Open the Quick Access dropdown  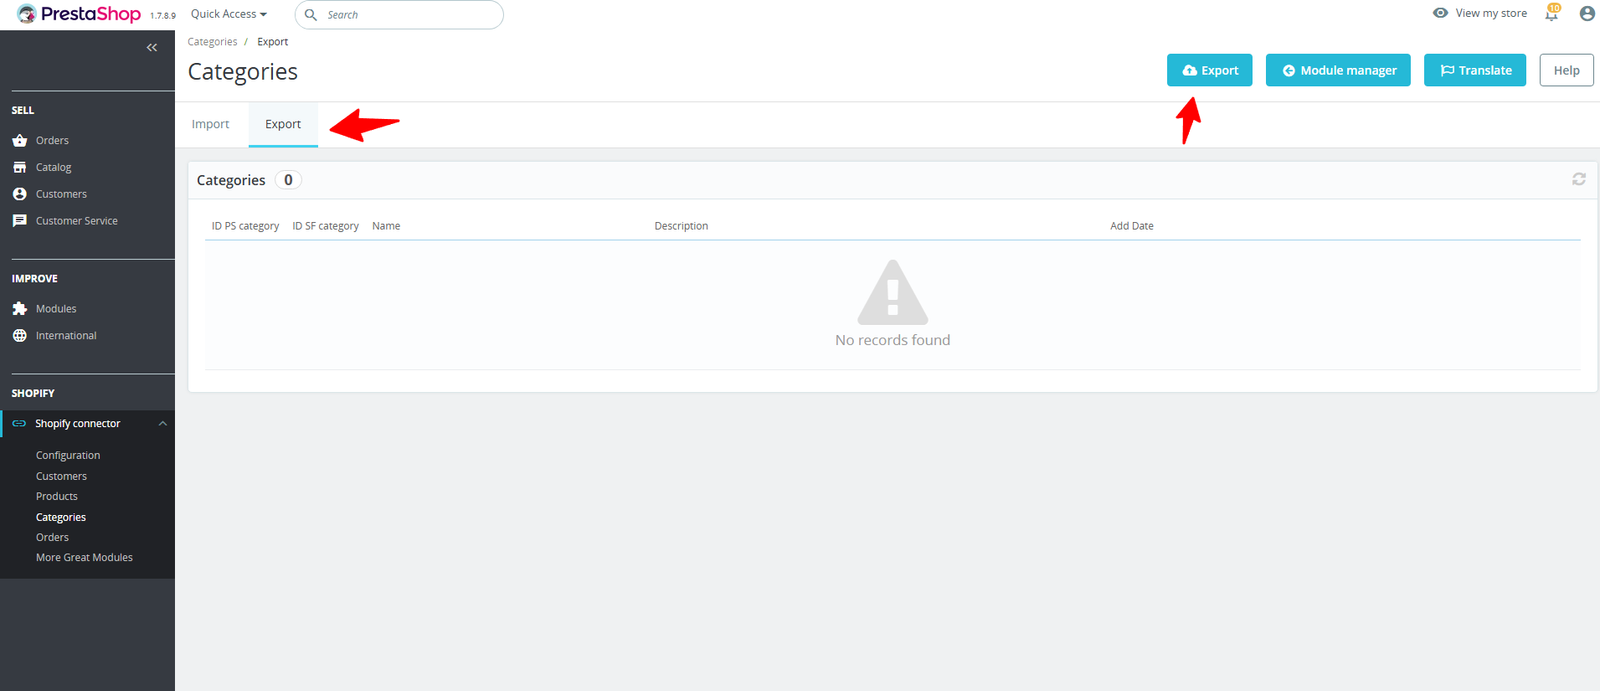tap(229, 14)
